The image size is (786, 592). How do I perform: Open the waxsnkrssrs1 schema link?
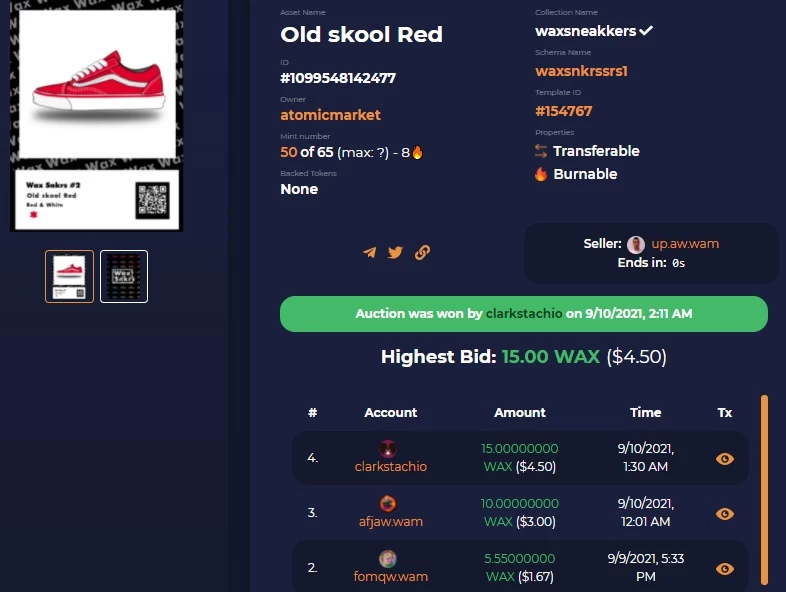[x=581, y=71]
